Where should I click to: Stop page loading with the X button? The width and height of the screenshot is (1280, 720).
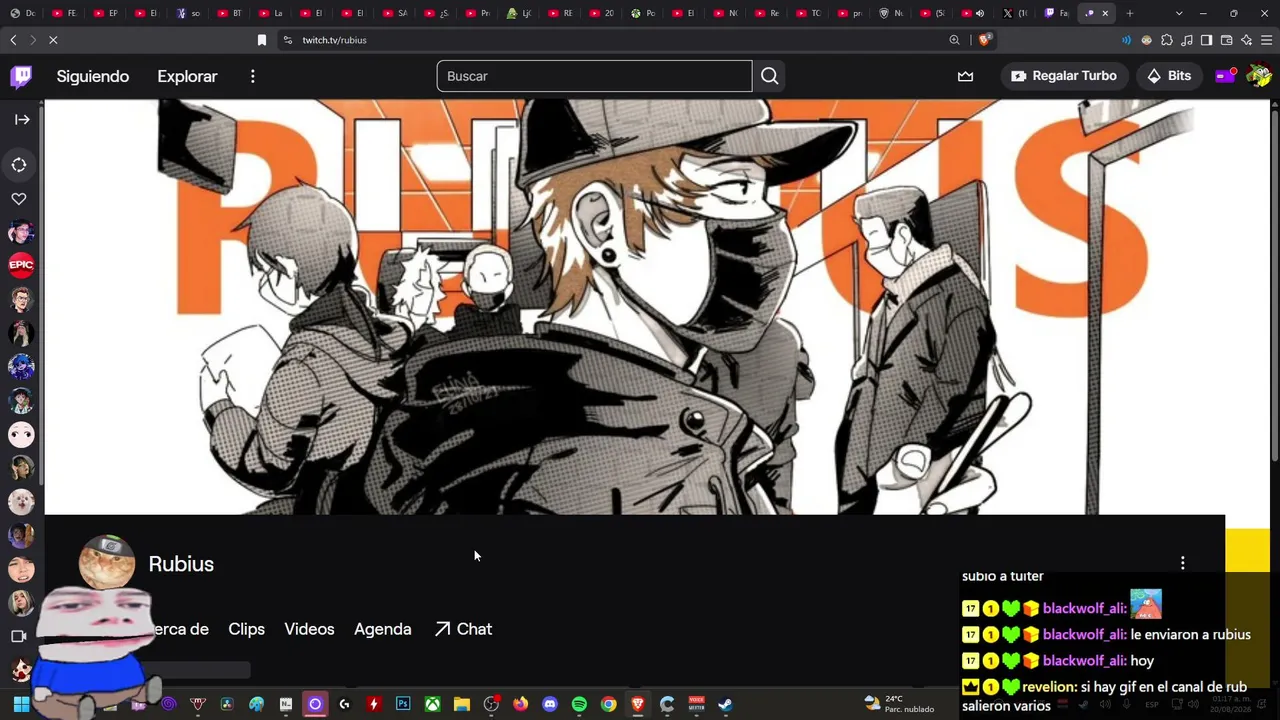tap(53, 40)
